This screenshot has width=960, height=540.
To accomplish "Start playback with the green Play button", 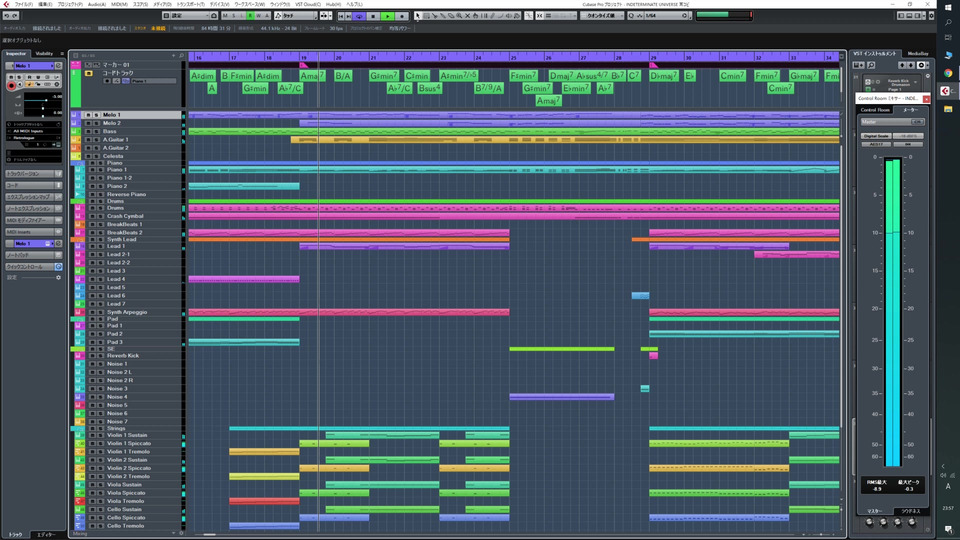I will [388, 16].
